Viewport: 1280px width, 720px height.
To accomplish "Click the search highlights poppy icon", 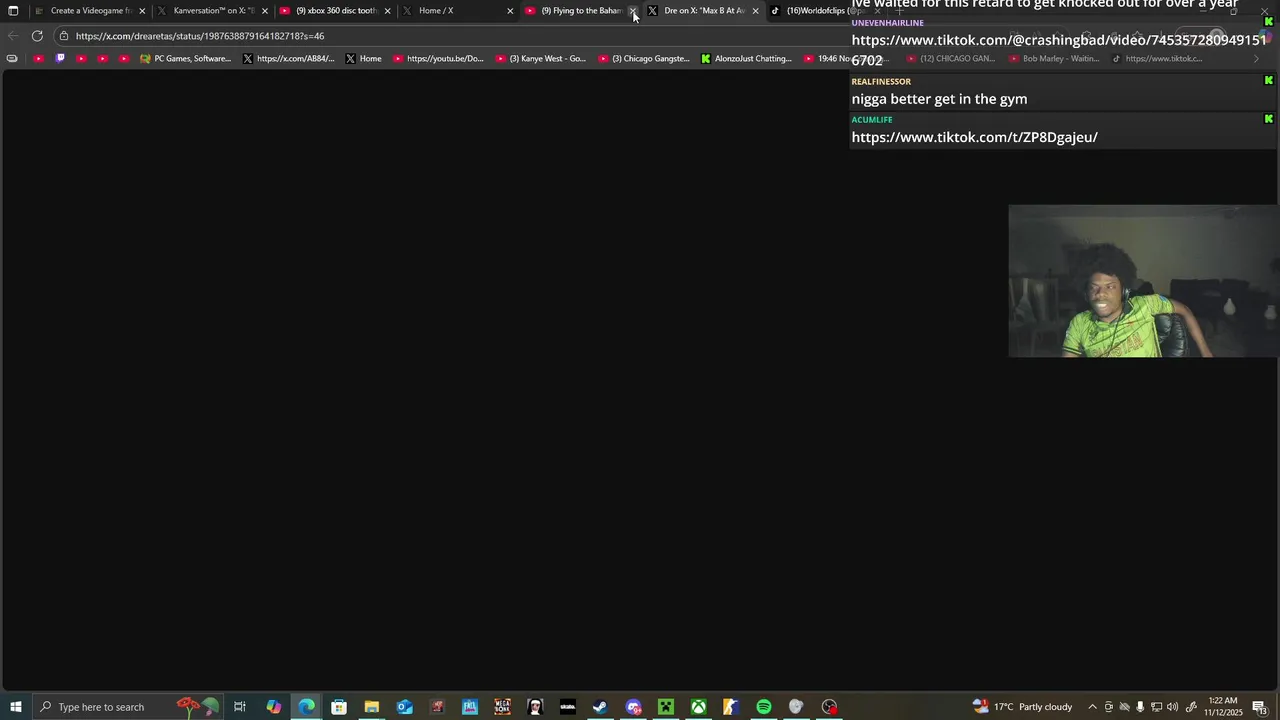I will click(197, 707).
